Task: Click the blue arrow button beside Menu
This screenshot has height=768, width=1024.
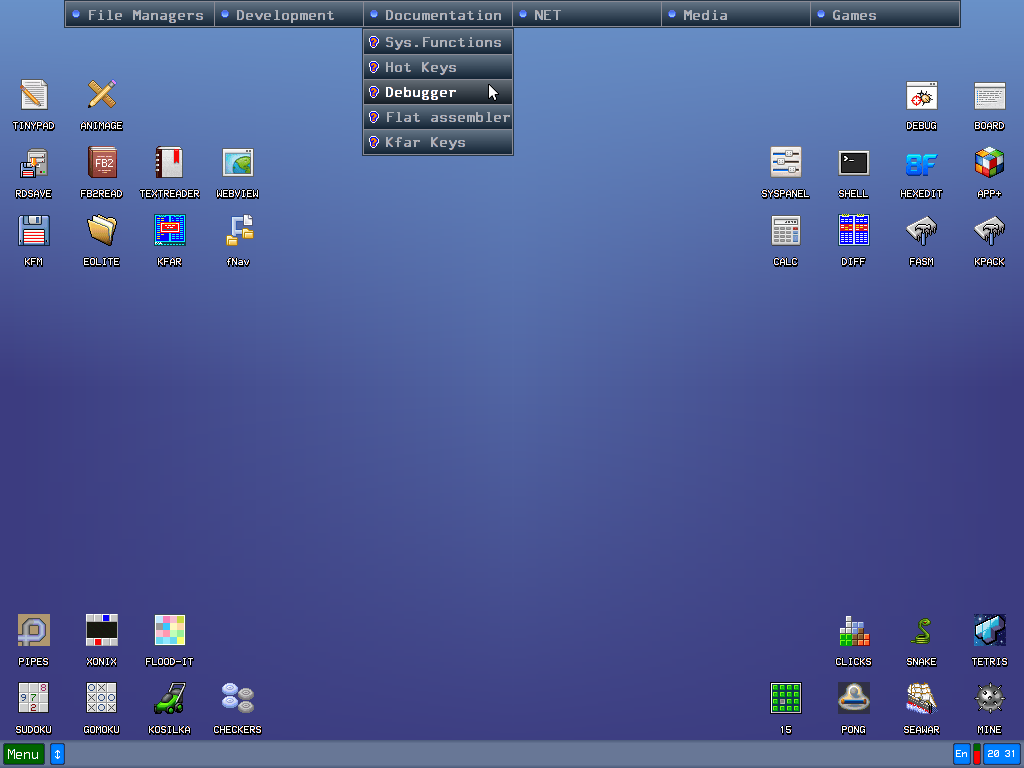Action: coord(57,754)
